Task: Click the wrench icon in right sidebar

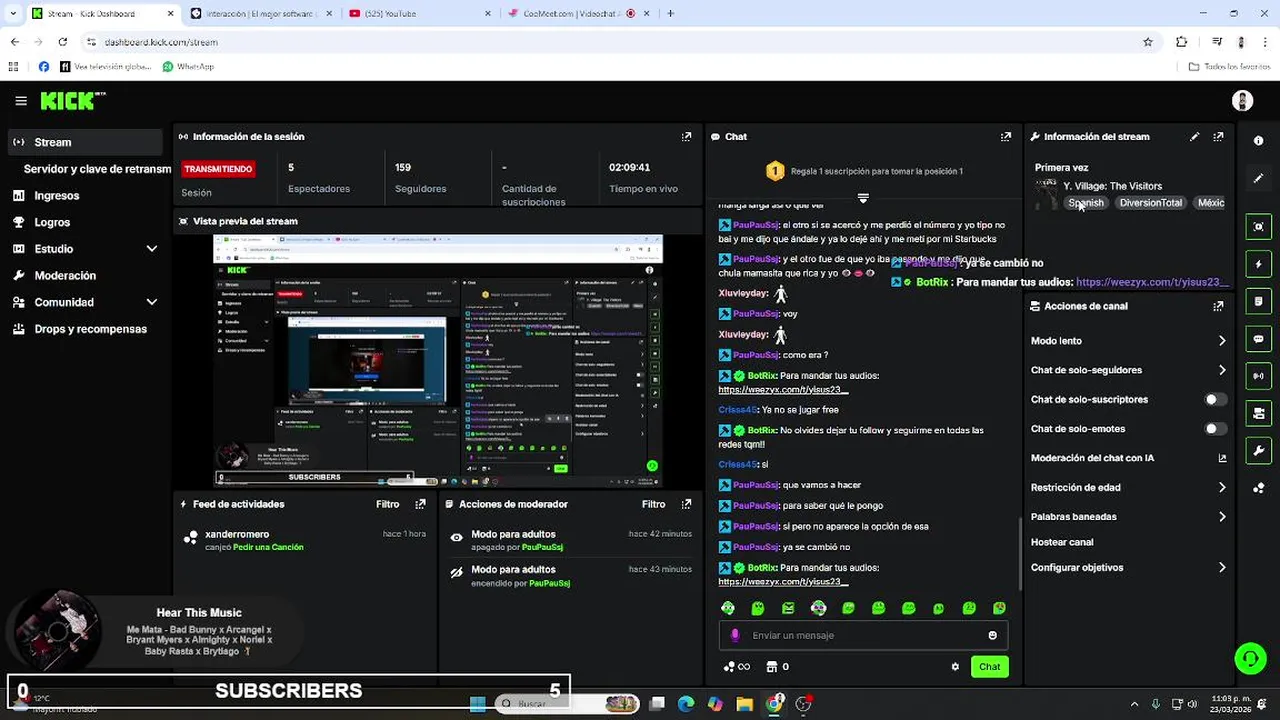Action: pyautogui.click(x=1258, y=450)
